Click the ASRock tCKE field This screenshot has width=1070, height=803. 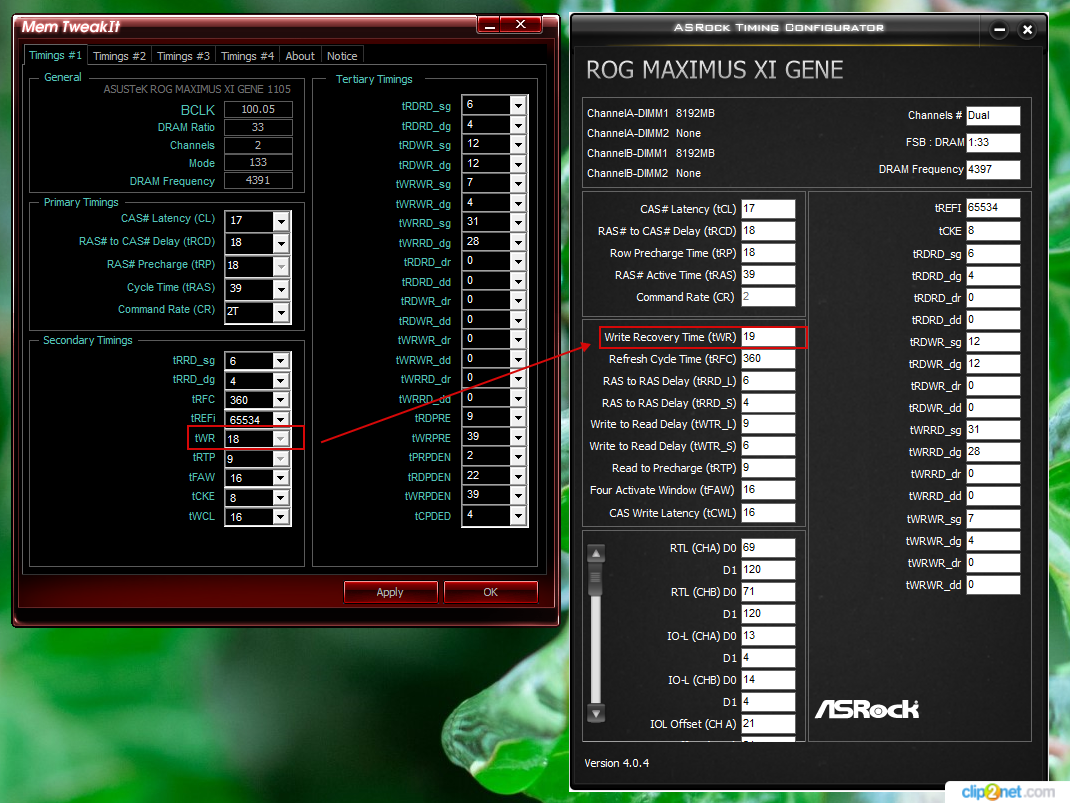993,231
